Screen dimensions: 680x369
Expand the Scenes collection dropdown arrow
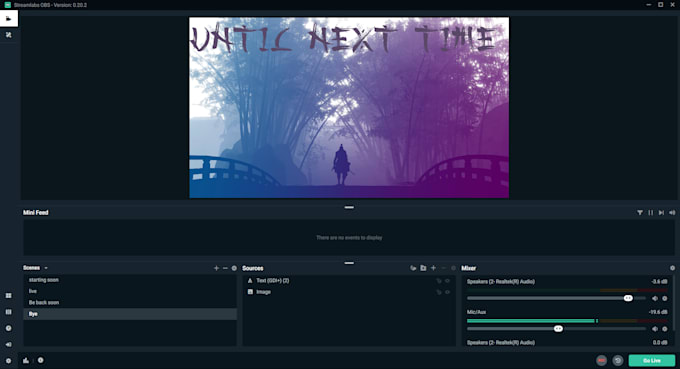tap(46, 268)
